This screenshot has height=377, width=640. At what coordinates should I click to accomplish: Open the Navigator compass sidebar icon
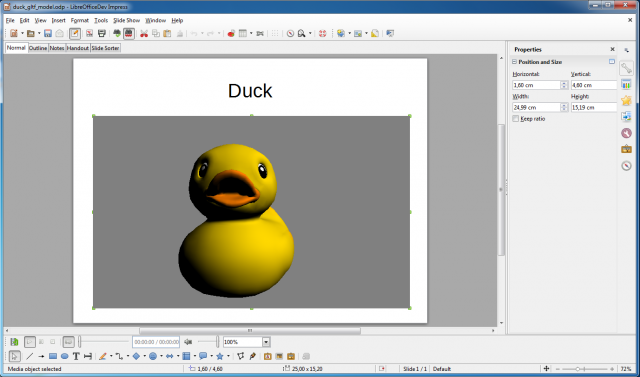[x=626, y=166]
